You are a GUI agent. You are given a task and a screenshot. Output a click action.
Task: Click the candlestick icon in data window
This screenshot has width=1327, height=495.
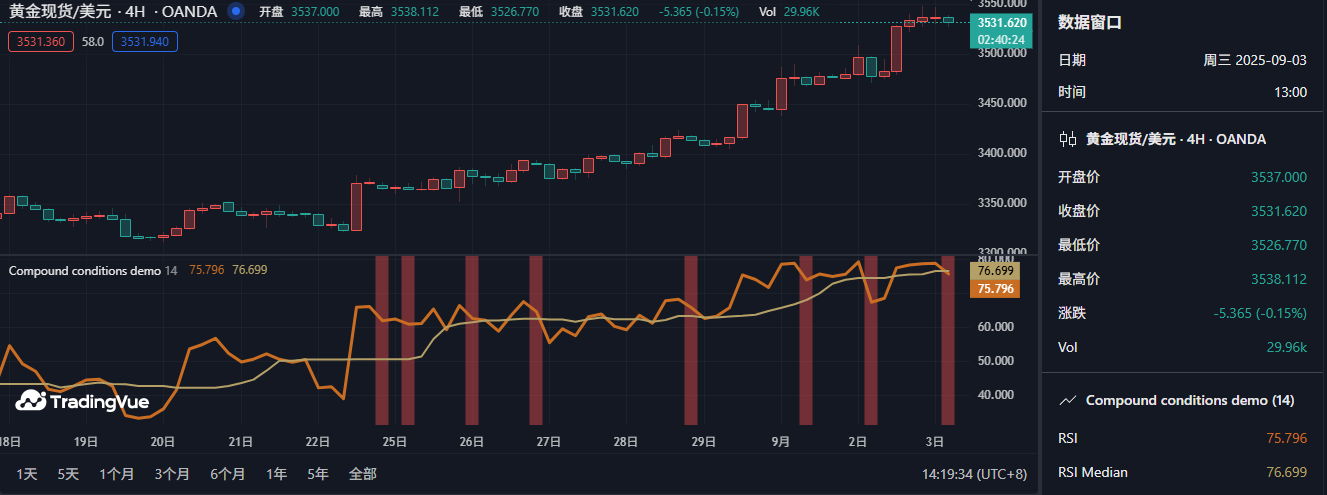pyautogui.click(x=1068, y=139)
